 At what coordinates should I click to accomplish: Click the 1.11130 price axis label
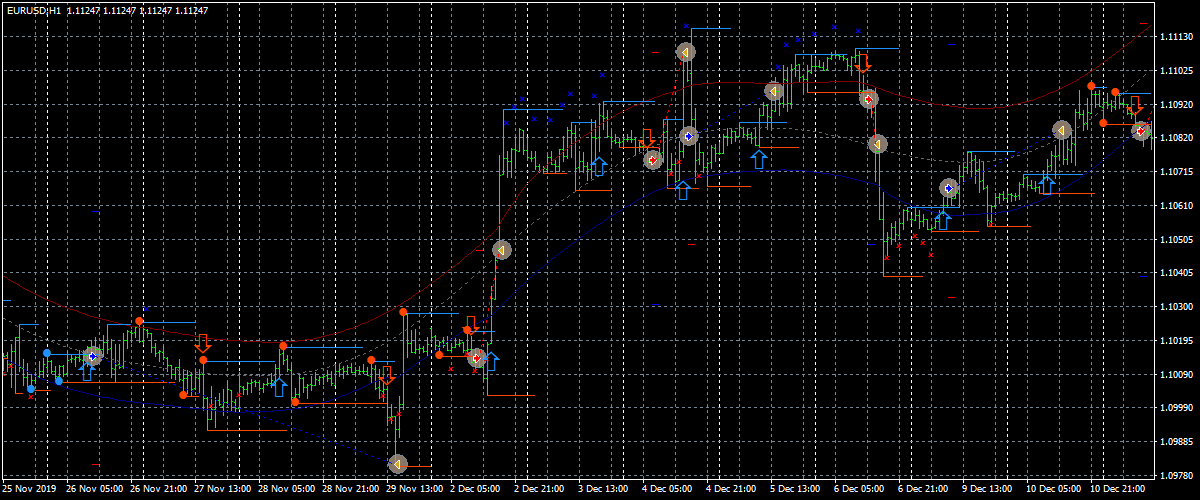pos(1174,37)
